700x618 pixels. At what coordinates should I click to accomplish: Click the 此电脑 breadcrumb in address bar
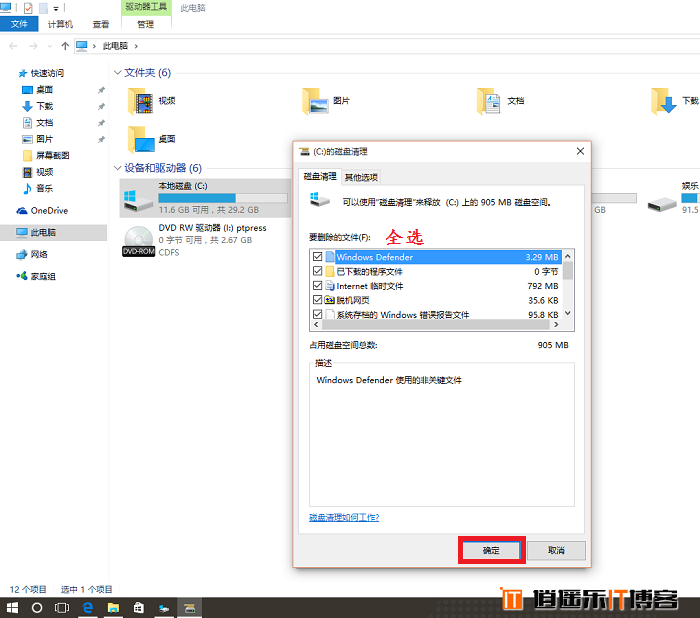click(115, 46)
